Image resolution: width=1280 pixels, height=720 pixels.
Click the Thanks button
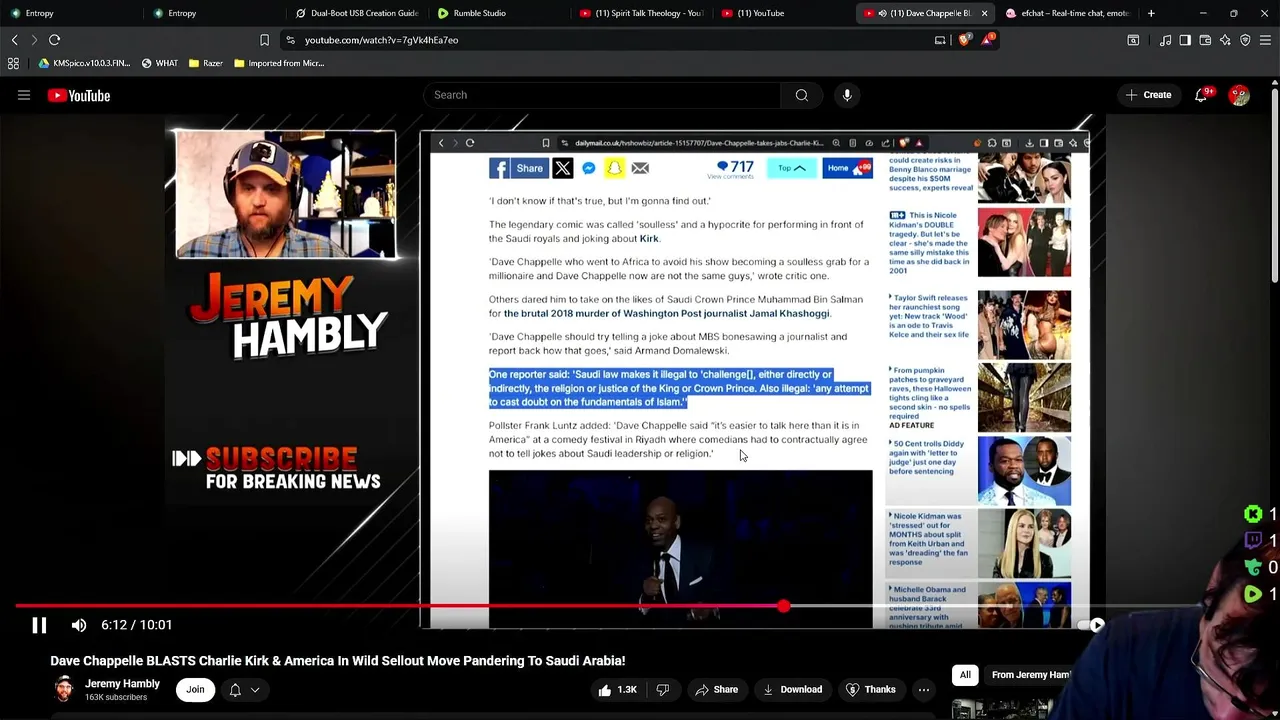point(870,689)
